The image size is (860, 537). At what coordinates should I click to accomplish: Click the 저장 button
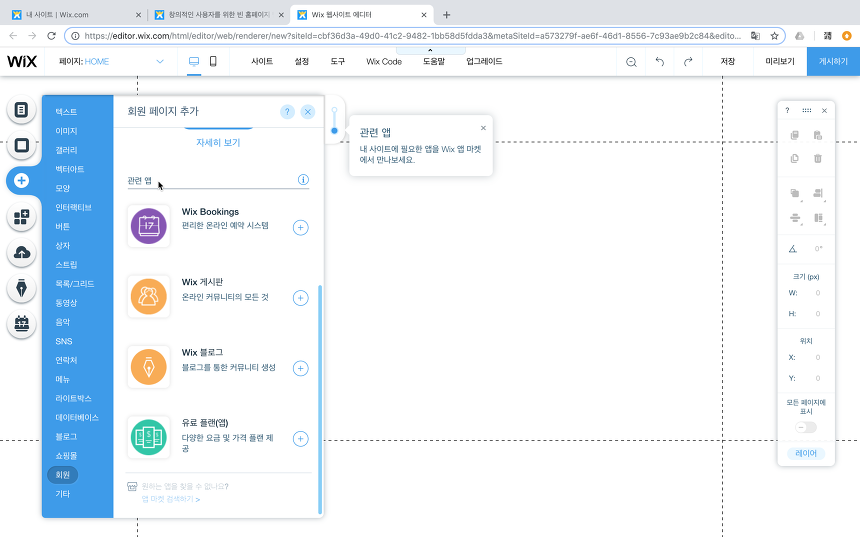point(727,61)
